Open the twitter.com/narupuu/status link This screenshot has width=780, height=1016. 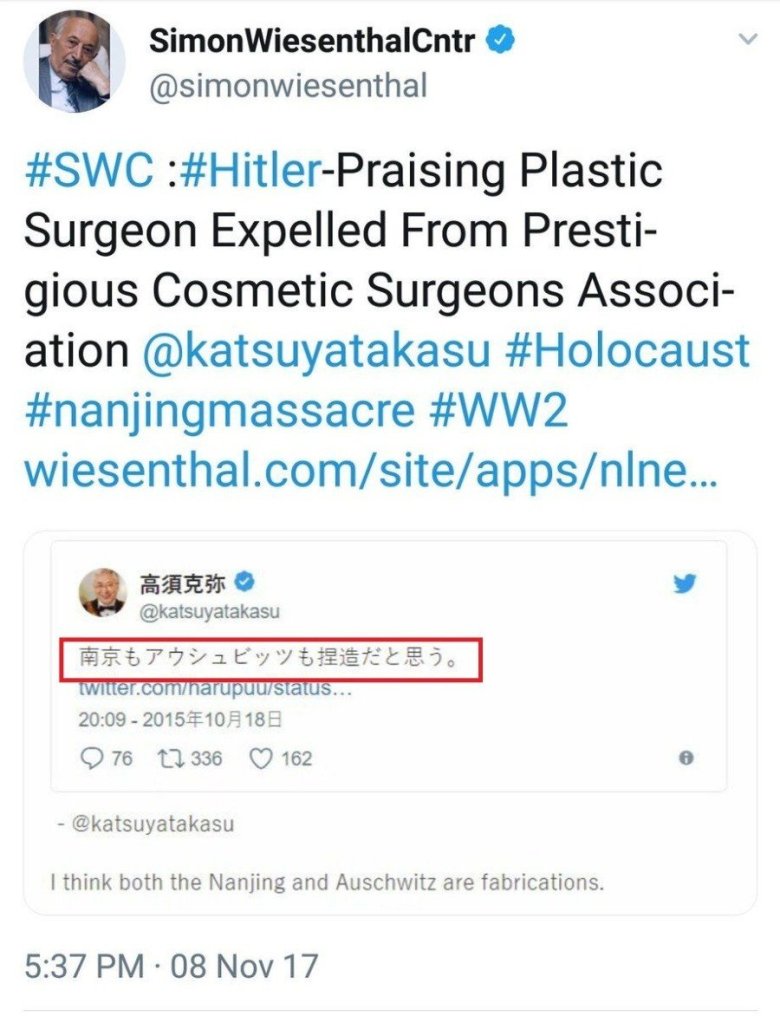[215, 688]
